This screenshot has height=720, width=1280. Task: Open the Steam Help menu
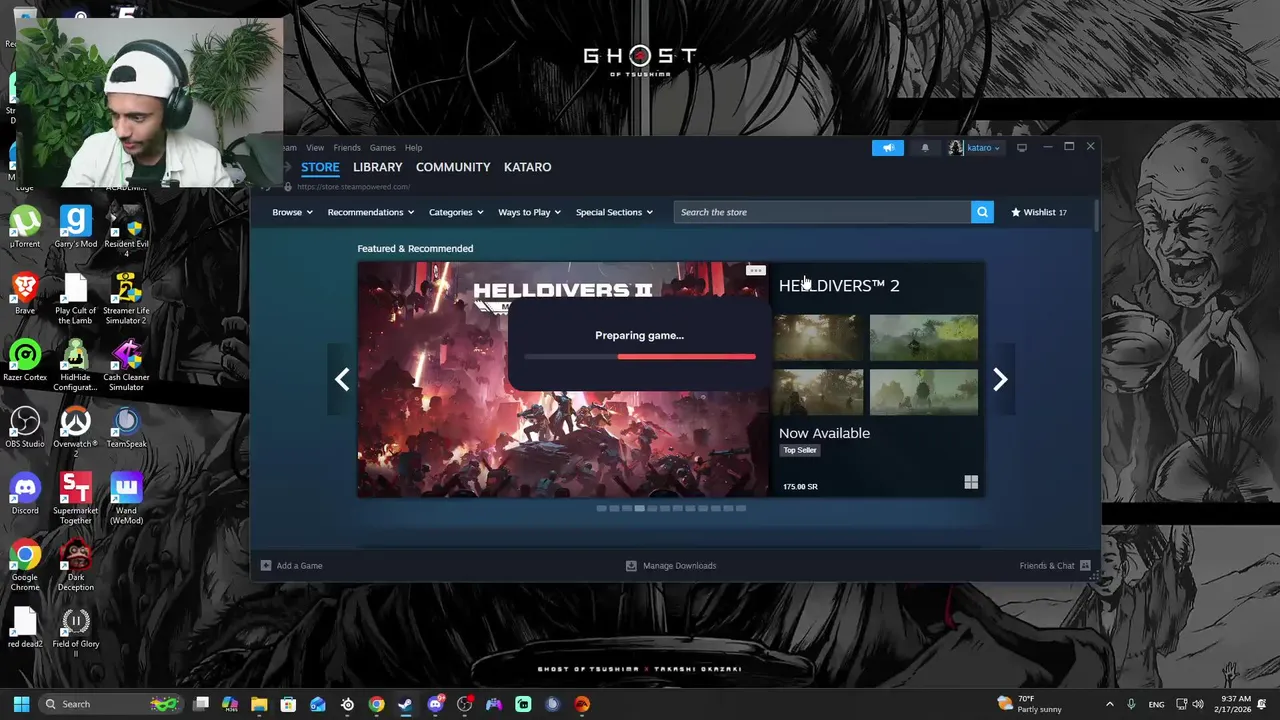(413, 148)
